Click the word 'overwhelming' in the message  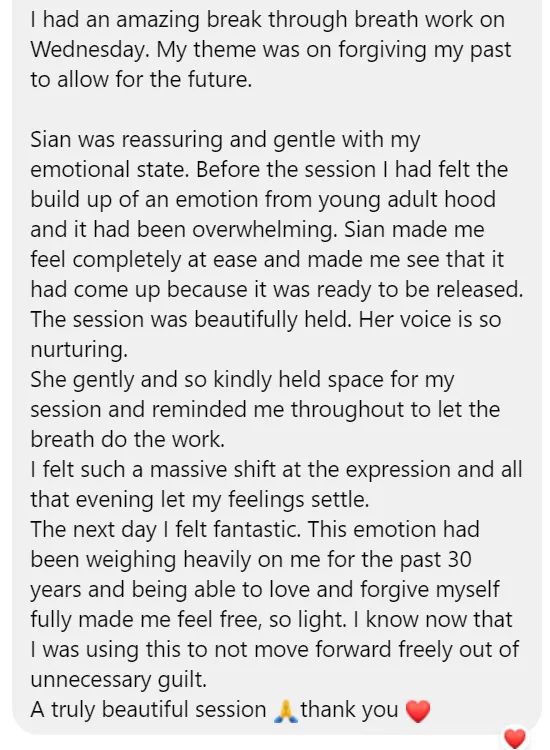(x=264, y=230)
